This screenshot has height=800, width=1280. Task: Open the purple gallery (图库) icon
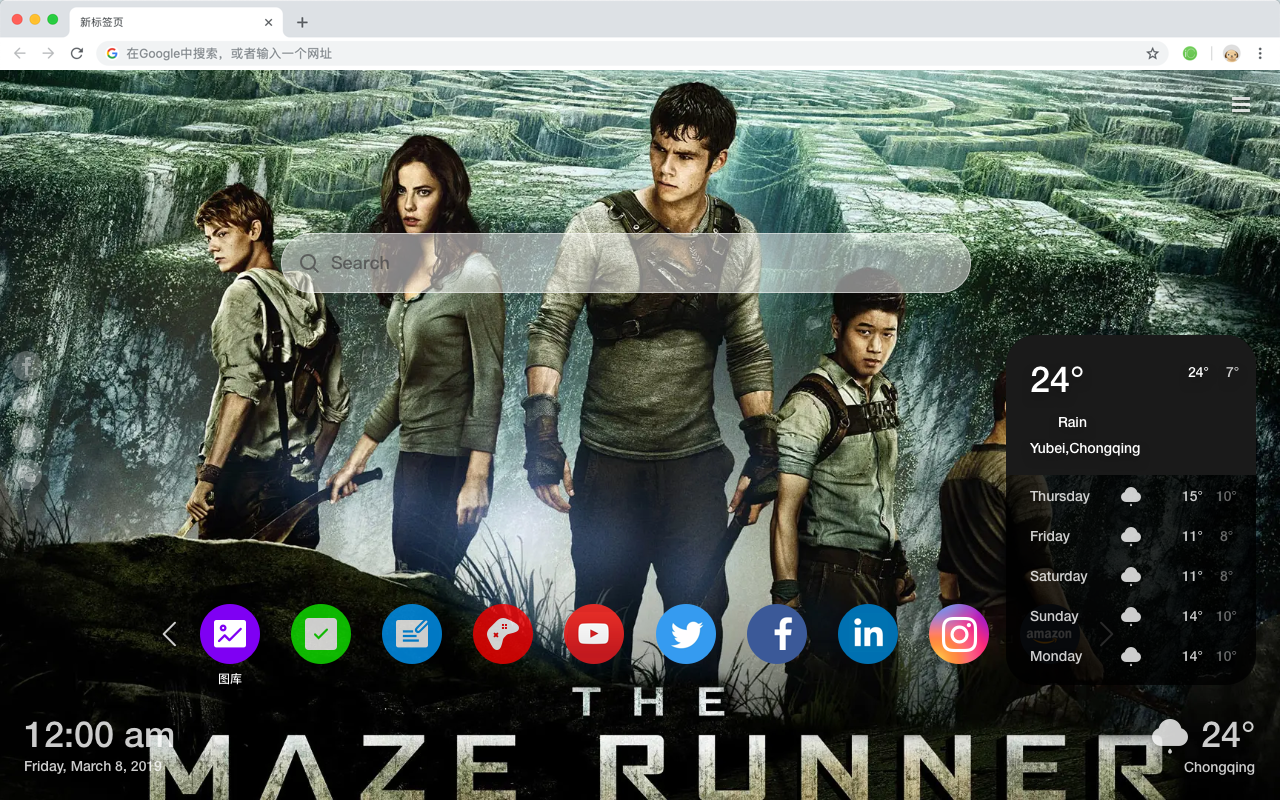point(230,634)
